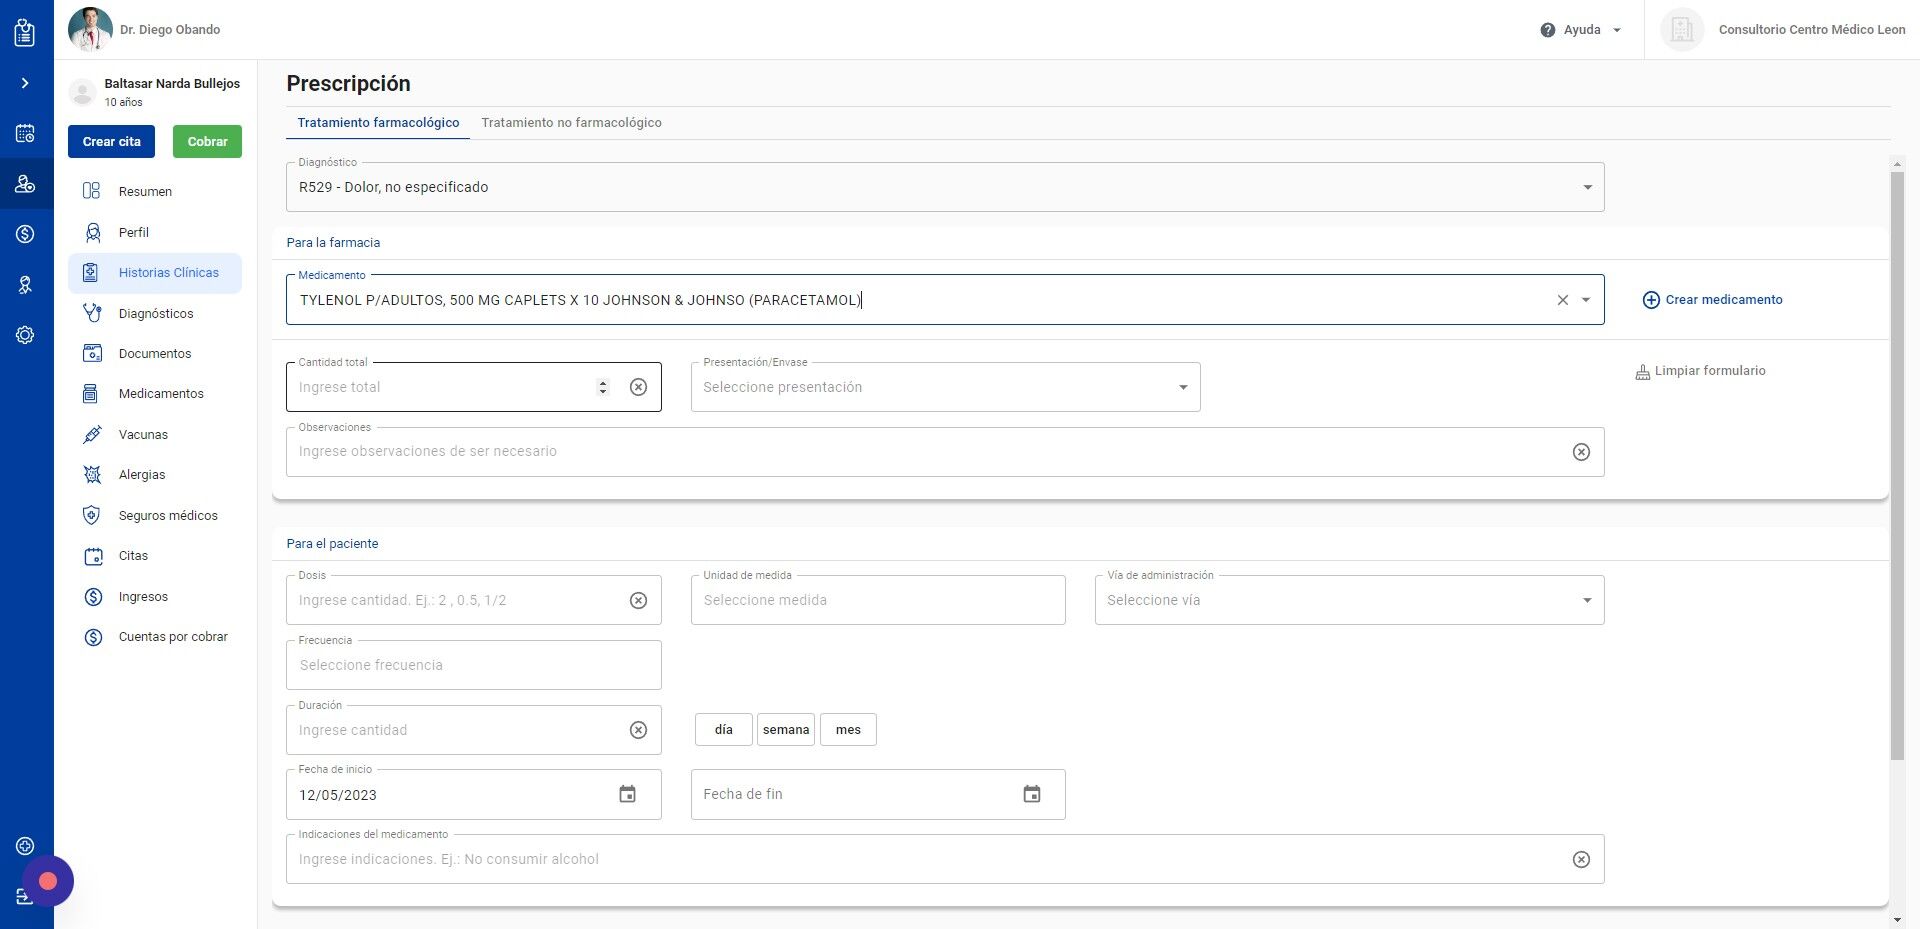Open Diagnósticos using stethoscope icon

[92, 313]
